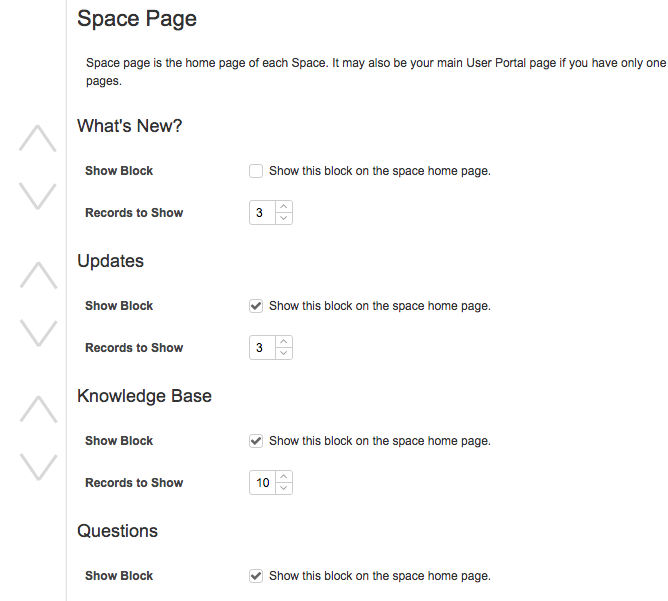668x601 pixels.
Task: Increase Knowledge Base records with up arrow
Action: tap(284, 477)
